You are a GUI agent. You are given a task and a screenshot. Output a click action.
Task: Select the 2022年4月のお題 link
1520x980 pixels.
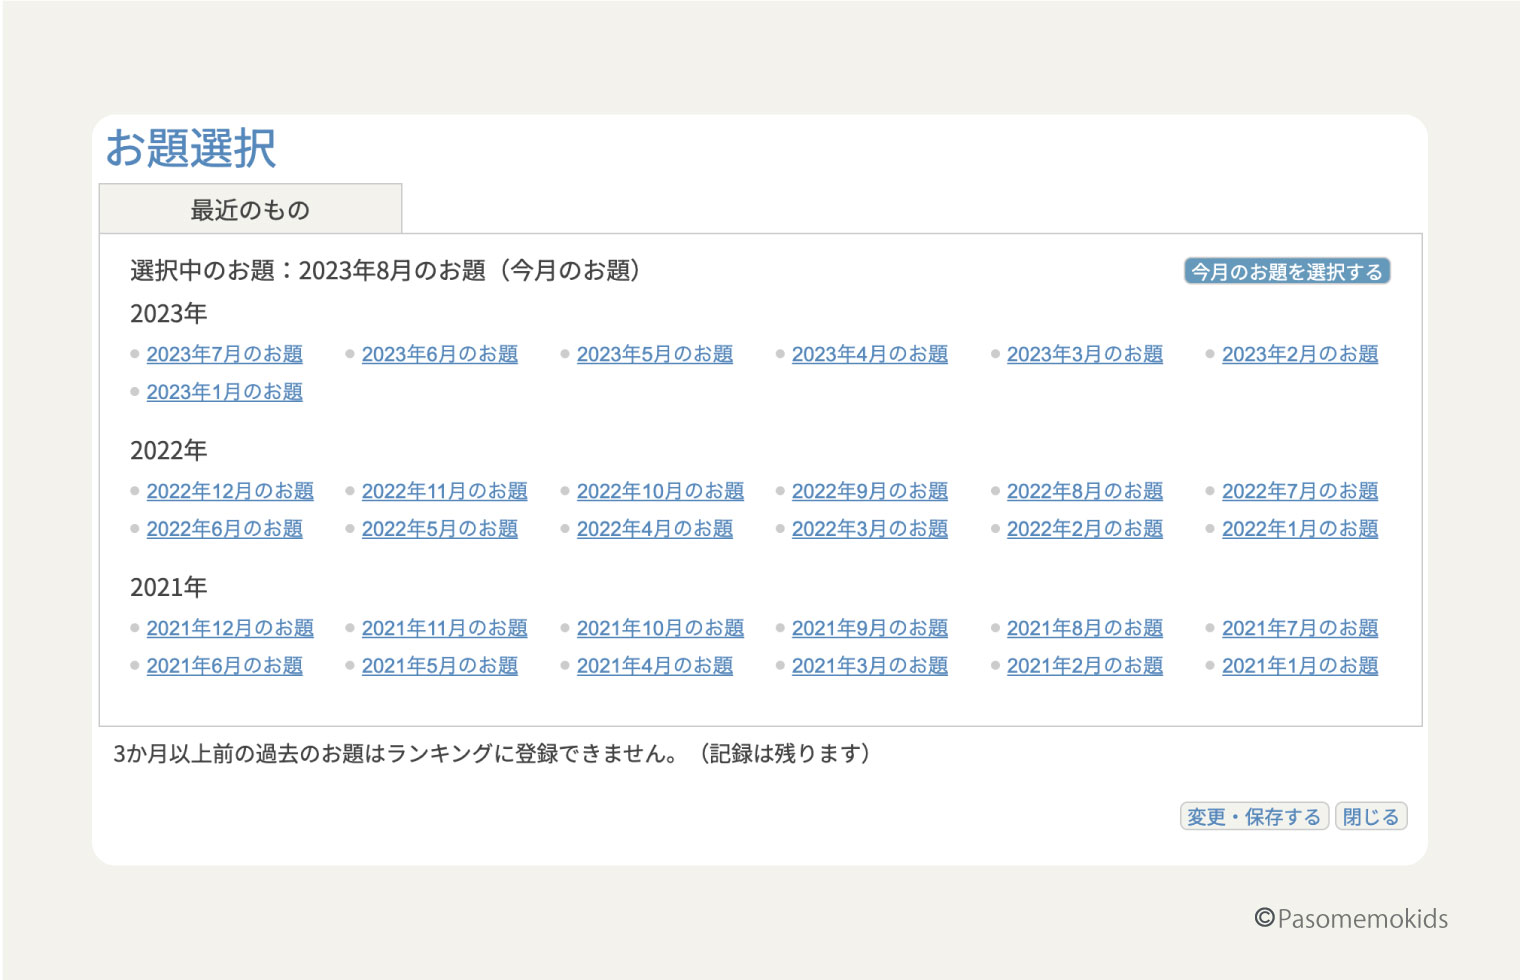(x=654, y=529)
